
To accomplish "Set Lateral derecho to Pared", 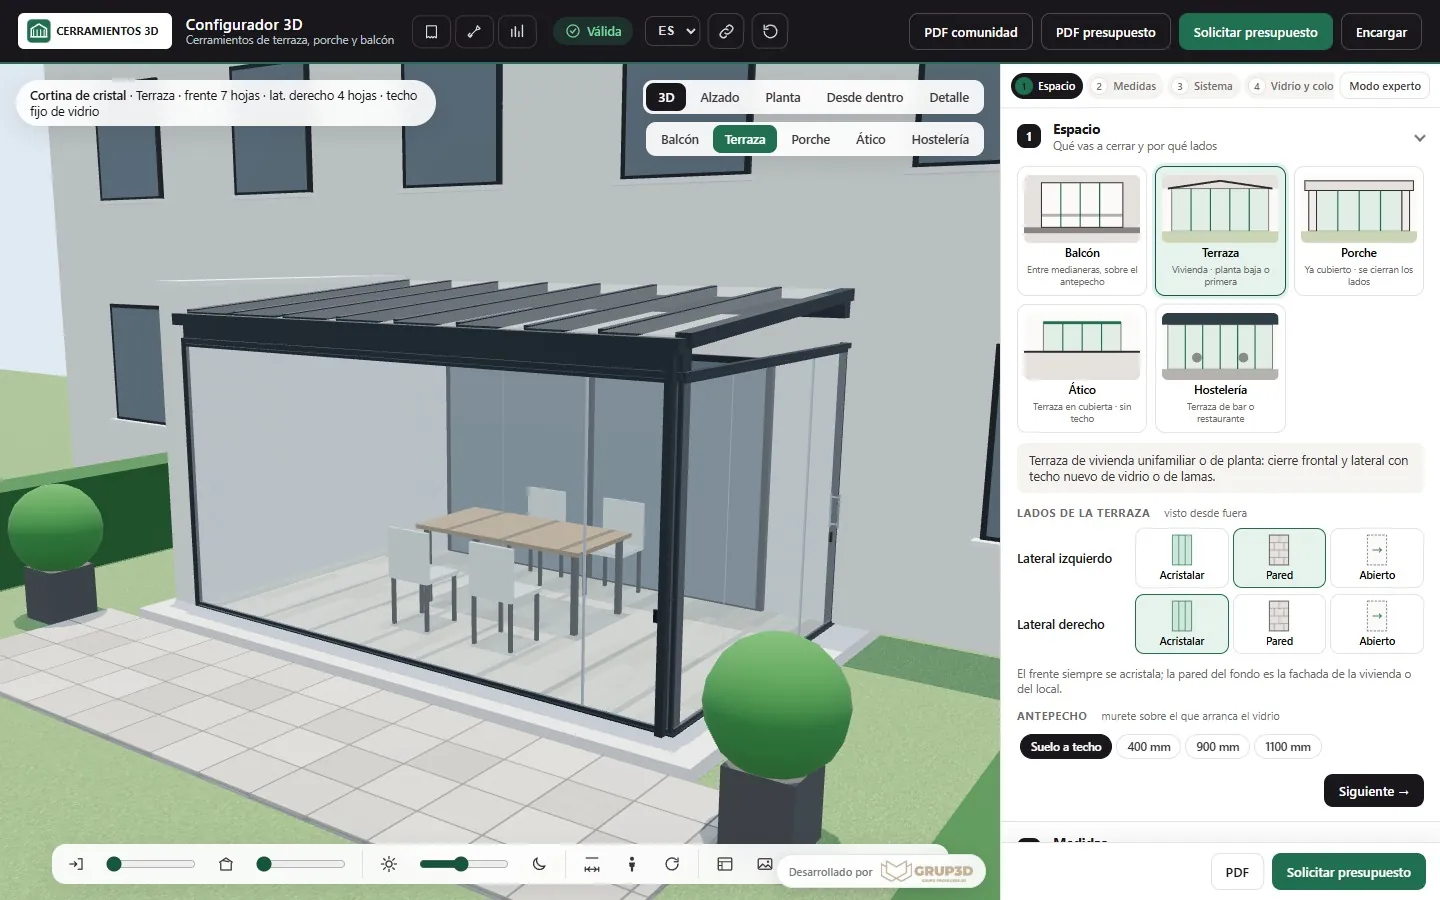I will (1279, 624).
